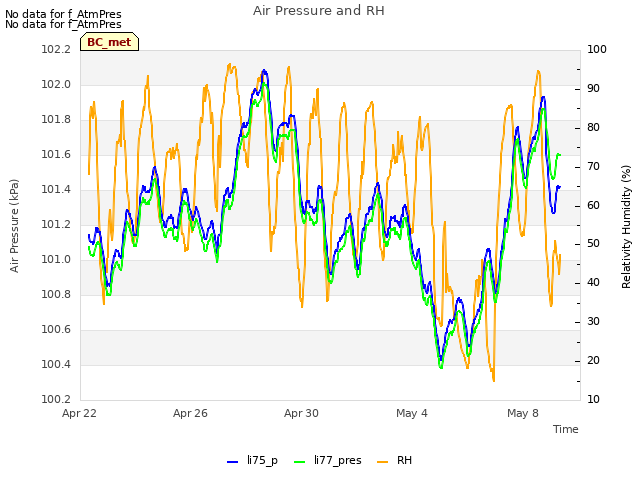Image resolution: width=640 pixels, height=480 pixels.
Task: Click the Apr 22 x-axis tick label
Action: (x=79, y=413)
